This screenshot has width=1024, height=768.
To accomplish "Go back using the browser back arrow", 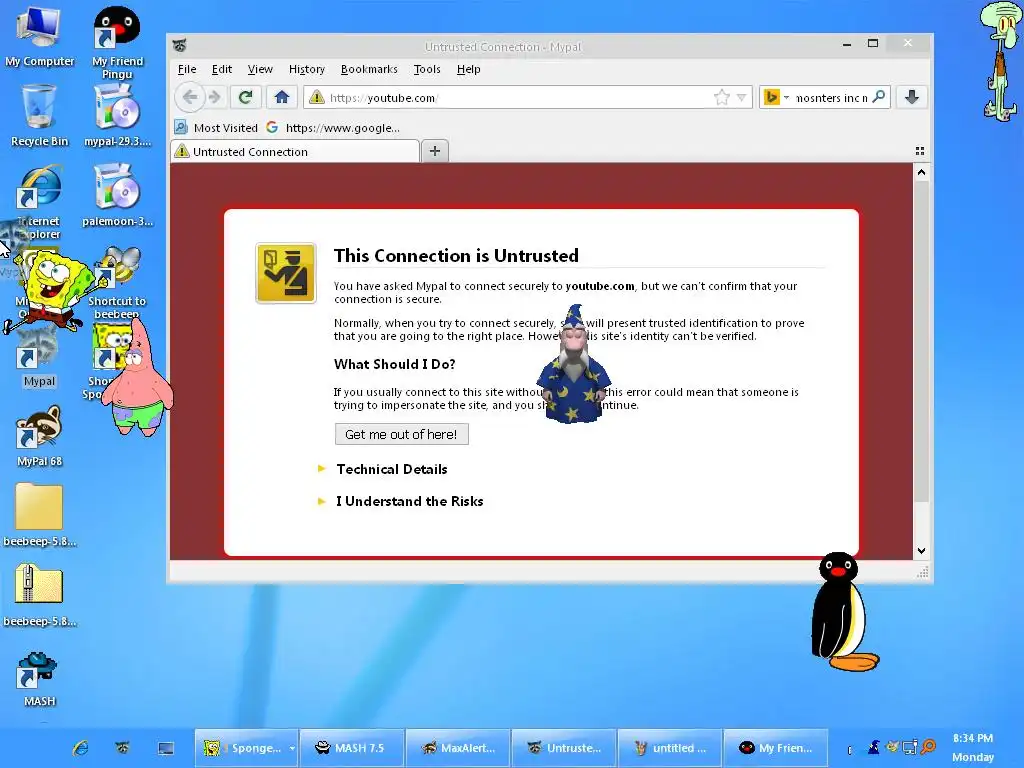I will (189, 97).
